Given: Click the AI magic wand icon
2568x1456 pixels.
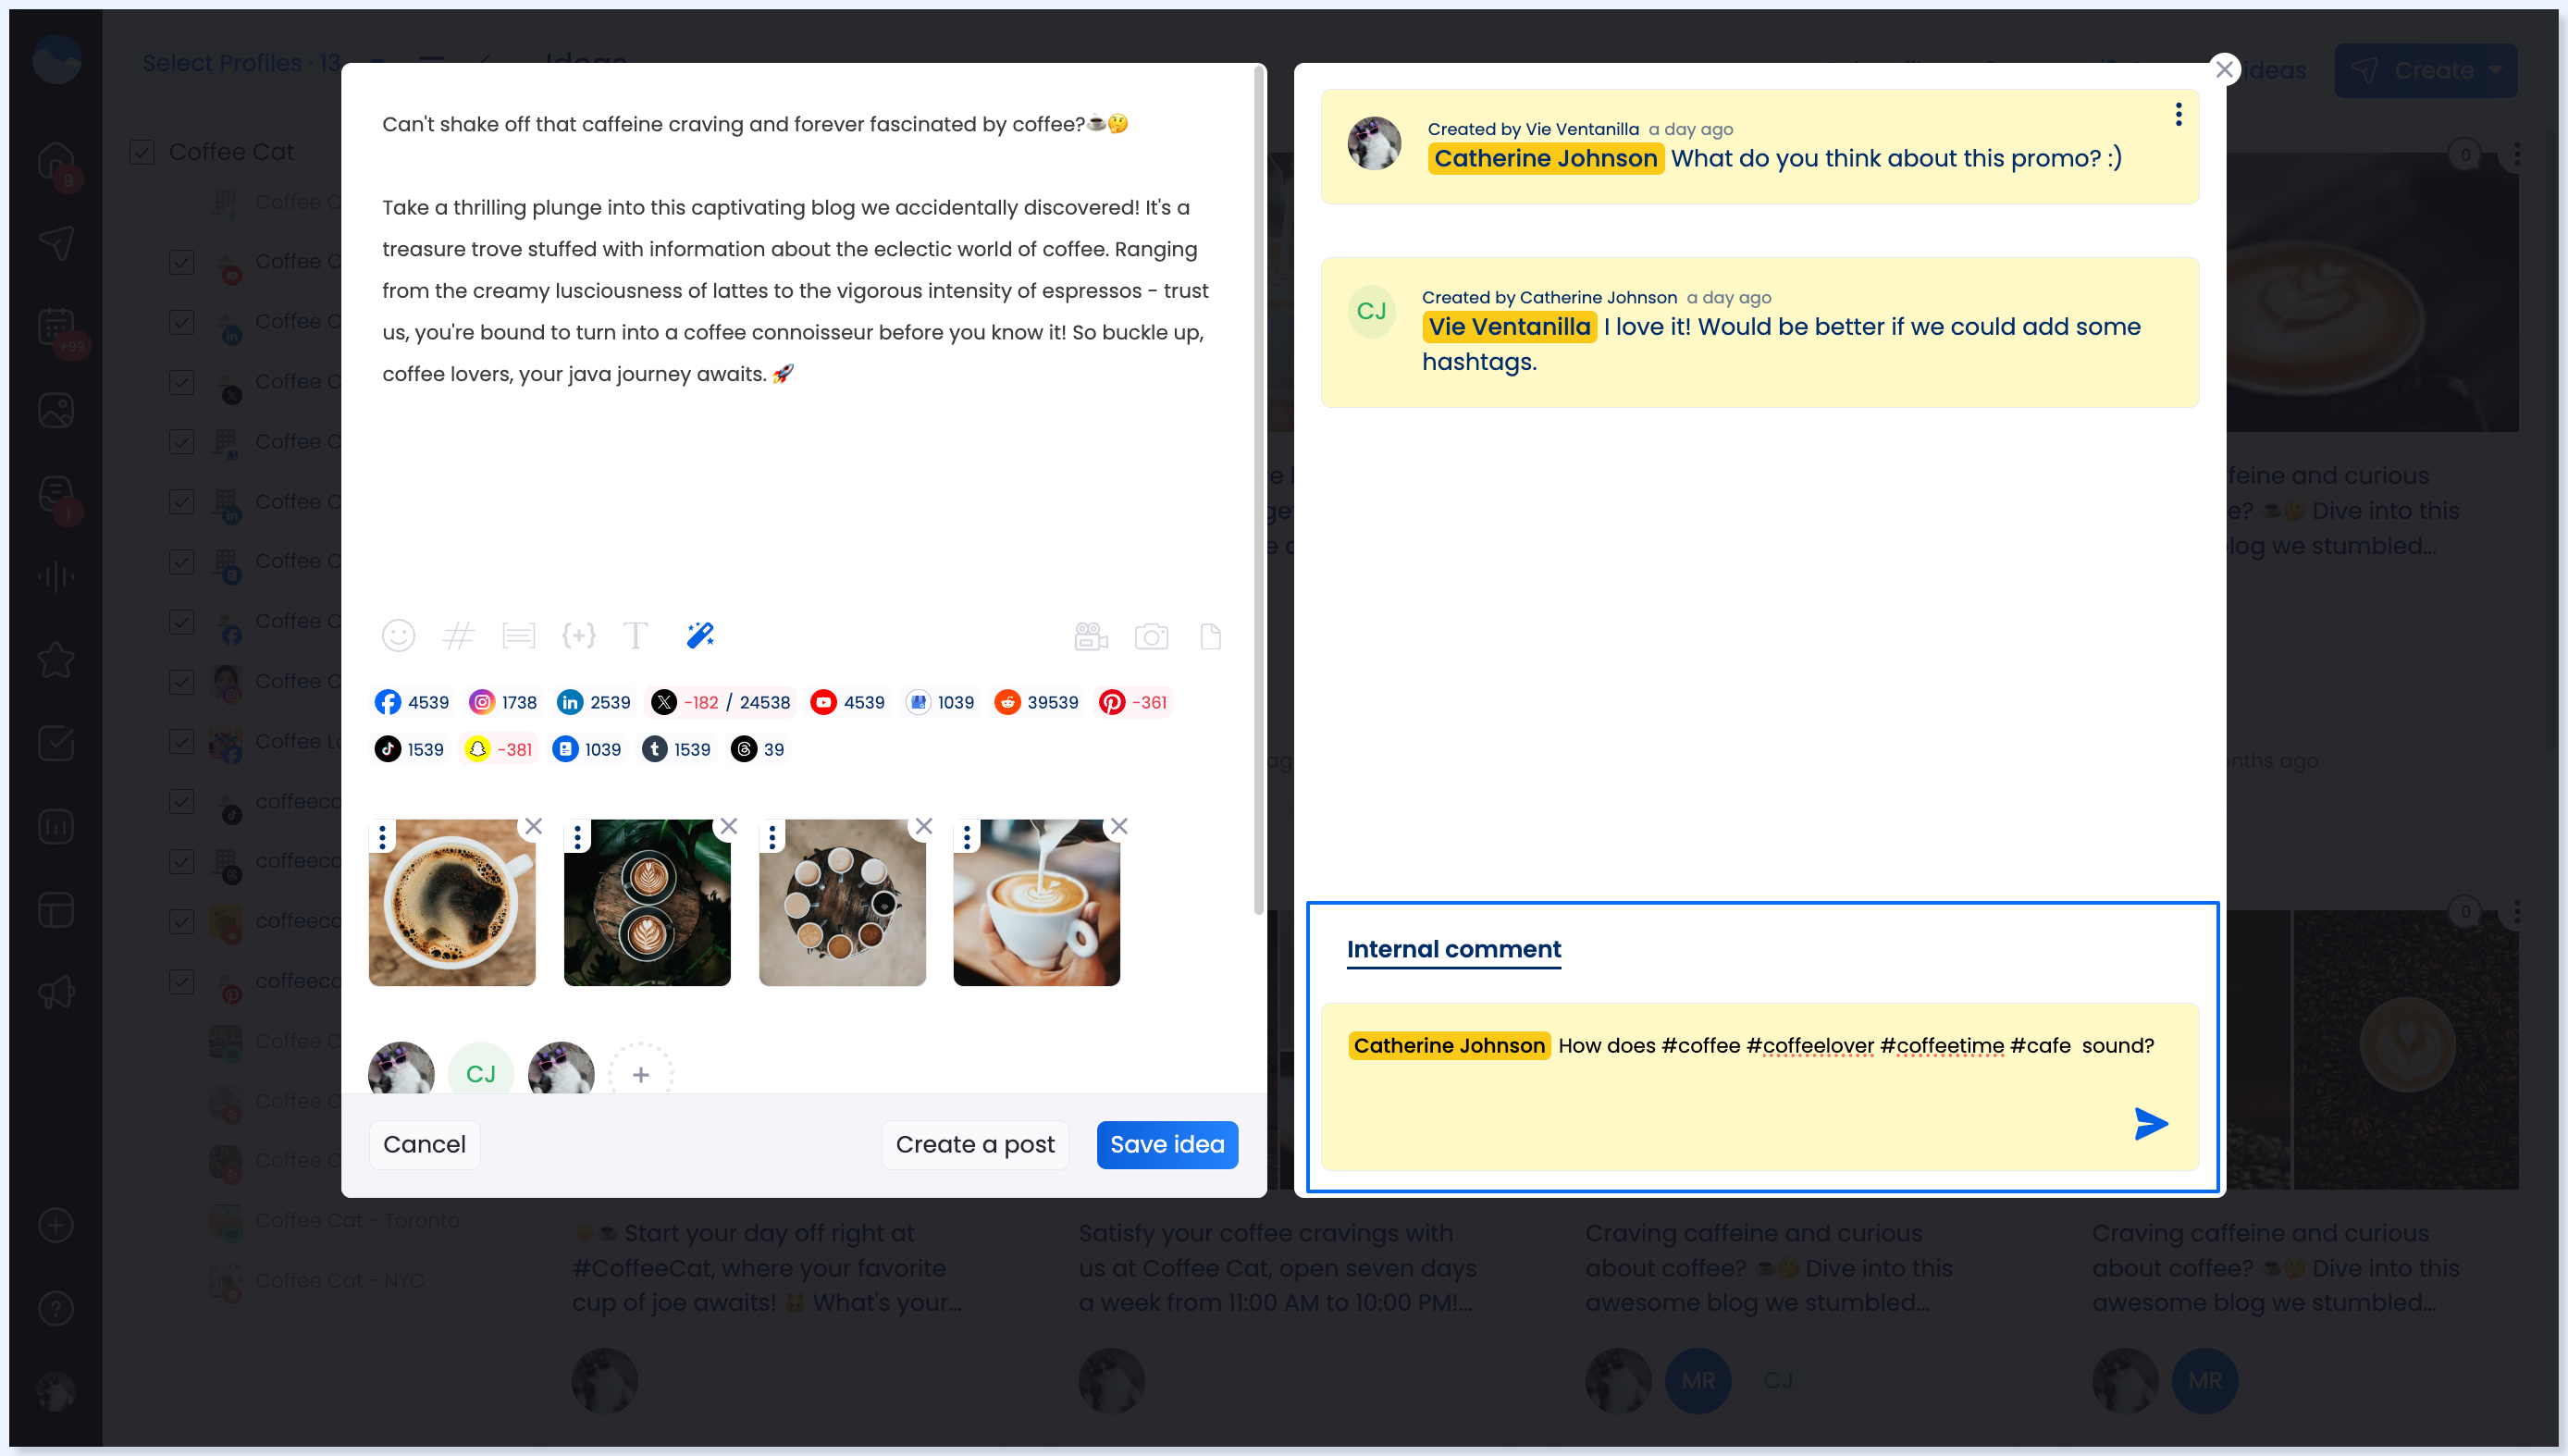Looking at the screenshot, I should pos(700,635).
